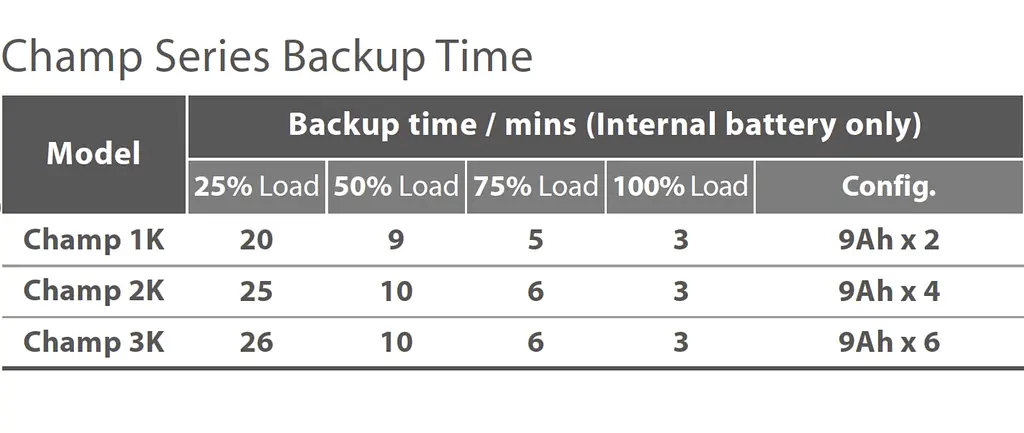Select Champ 3K's 25% load value 26
The width and height of the screenshot is (1024, 433).
point(257,342)
